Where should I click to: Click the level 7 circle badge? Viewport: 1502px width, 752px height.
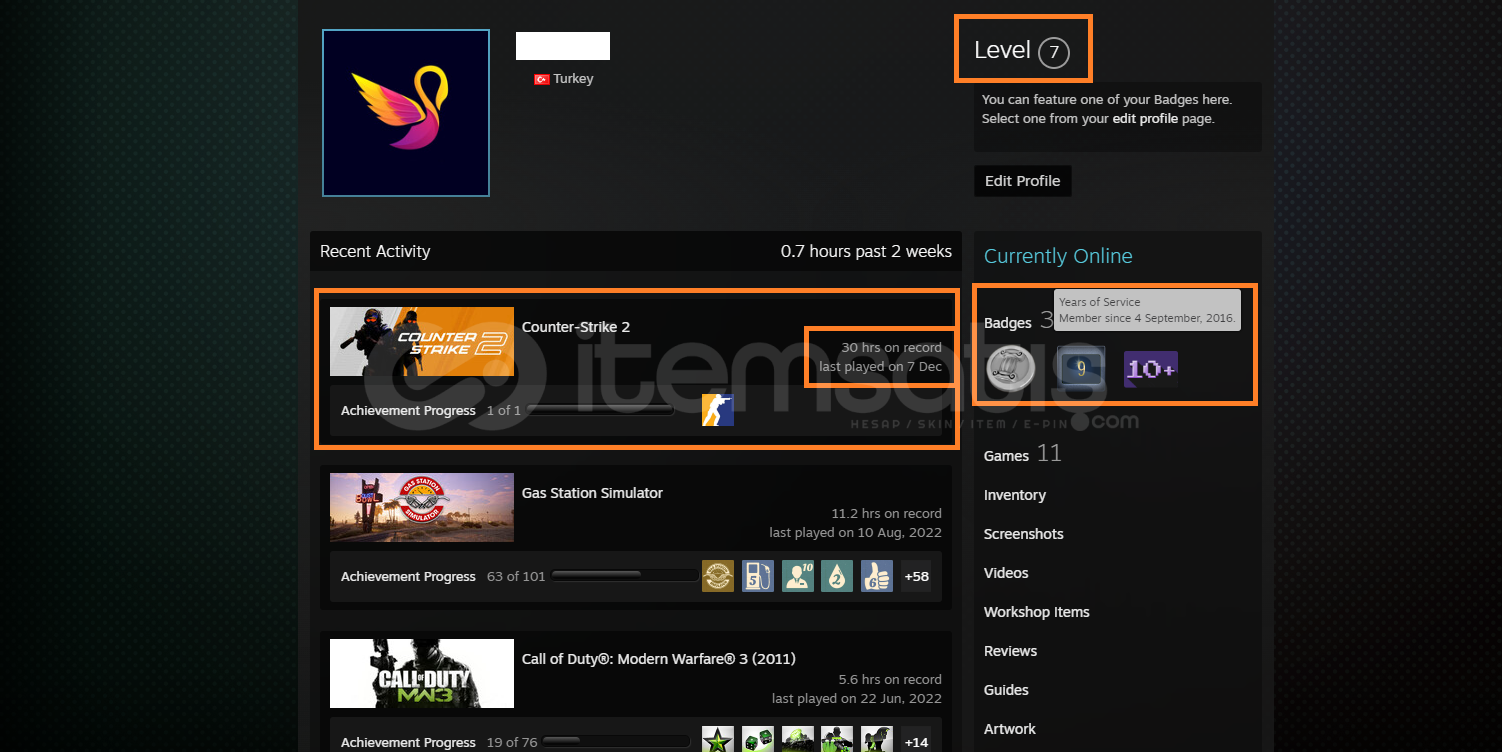point(1054,52)
